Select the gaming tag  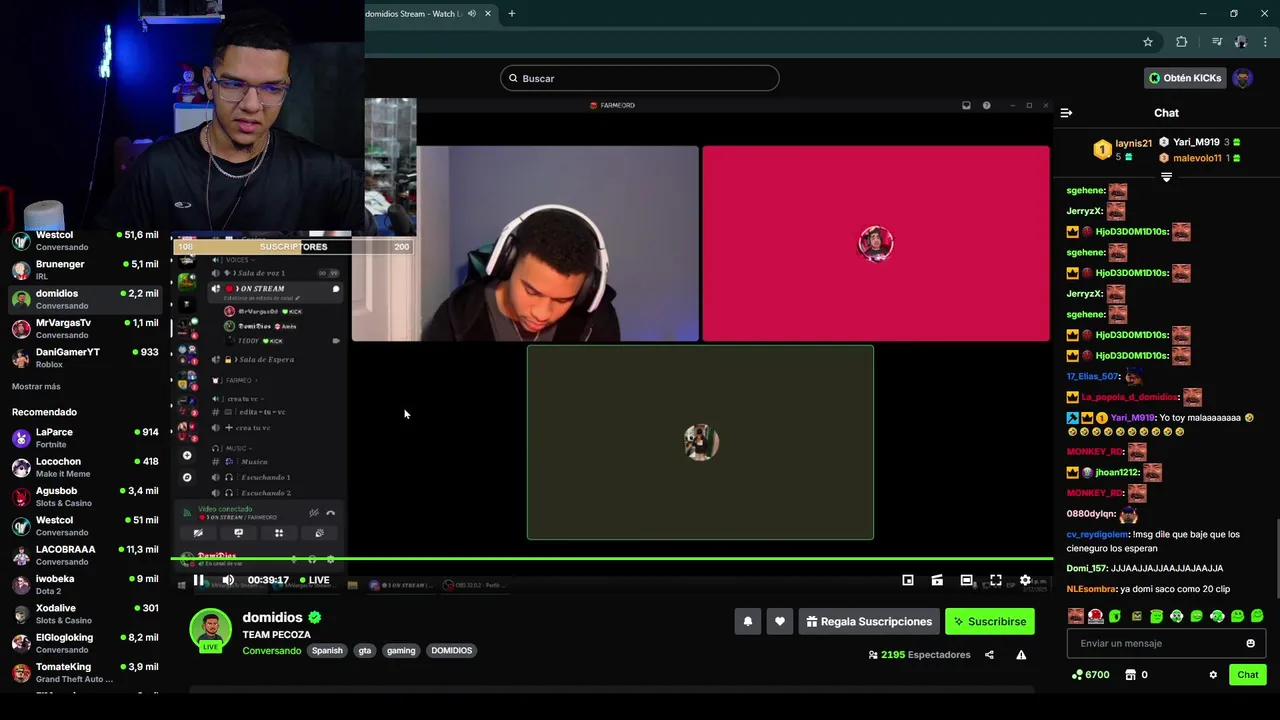tap(401, 650)
